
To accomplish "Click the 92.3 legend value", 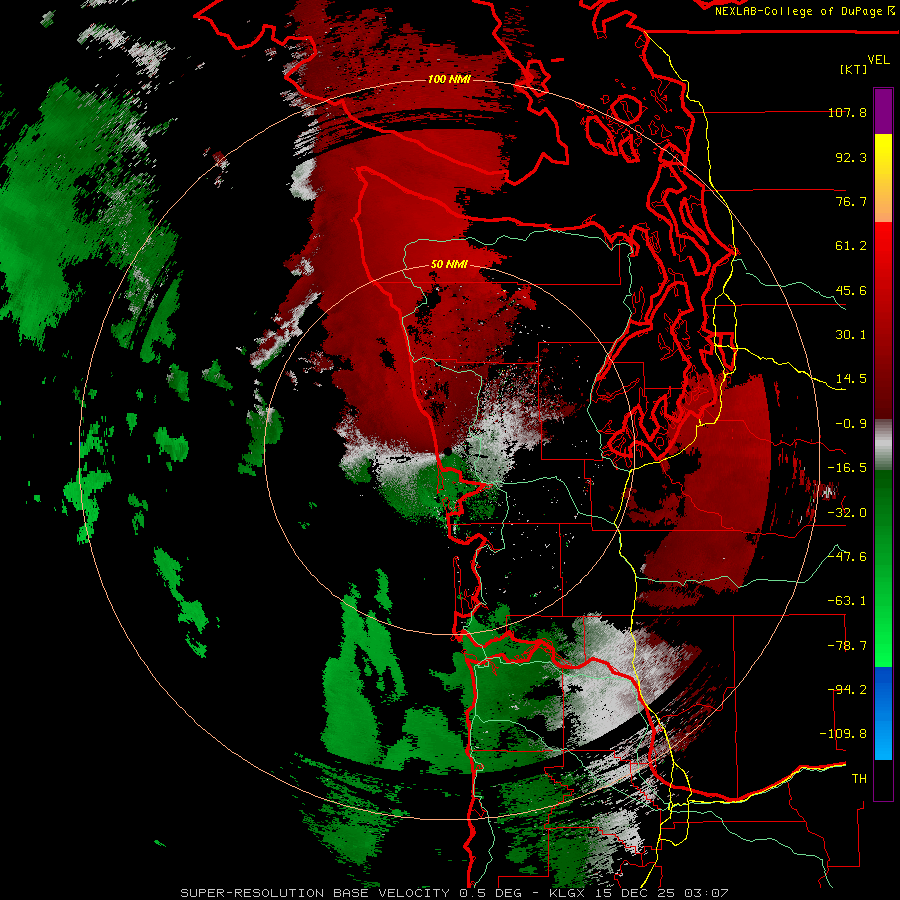I will tap(851, 157).
